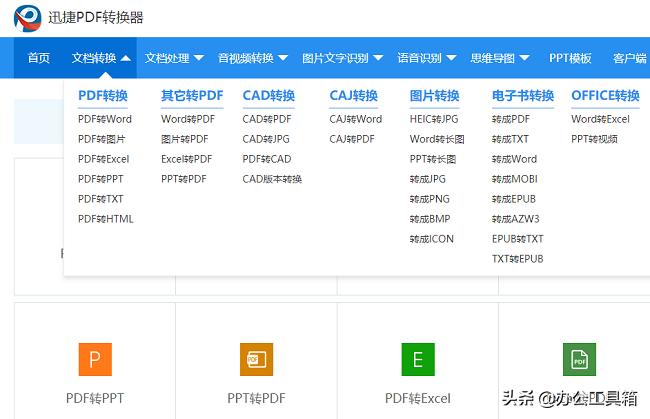
Task: Open Excel转PDF converter
Action: click(x=187, y=159)
